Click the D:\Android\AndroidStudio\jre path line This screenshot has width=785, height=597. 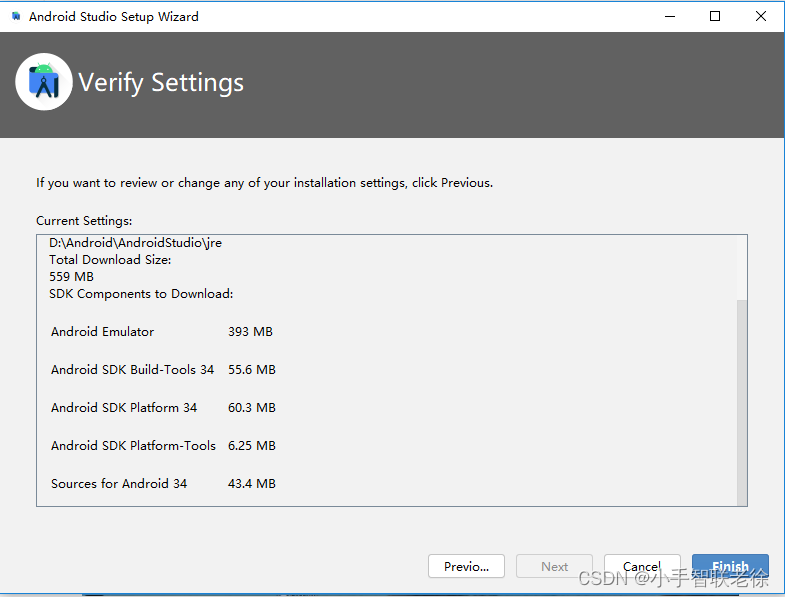(x=135, y=243)
